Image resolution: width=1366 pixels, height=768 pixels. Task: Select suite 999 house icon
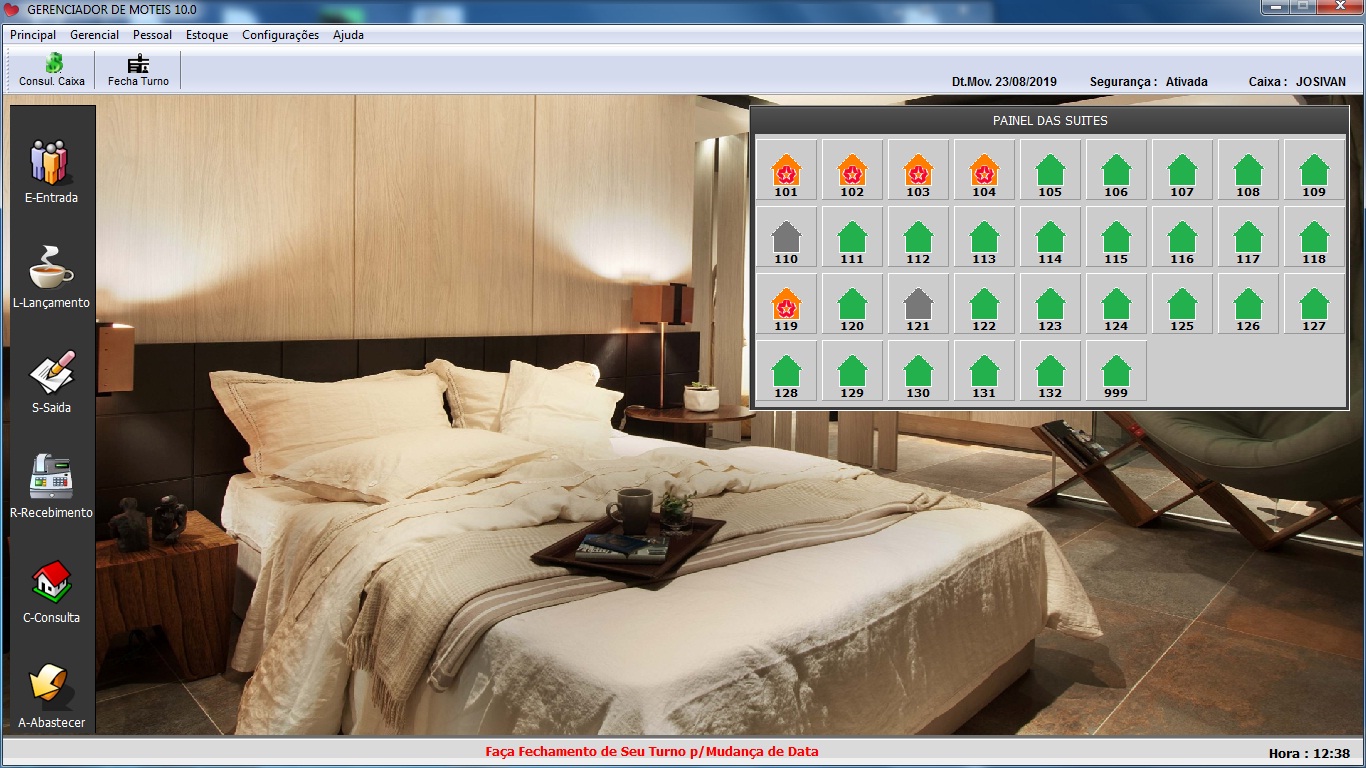(x=1116, y=371)
